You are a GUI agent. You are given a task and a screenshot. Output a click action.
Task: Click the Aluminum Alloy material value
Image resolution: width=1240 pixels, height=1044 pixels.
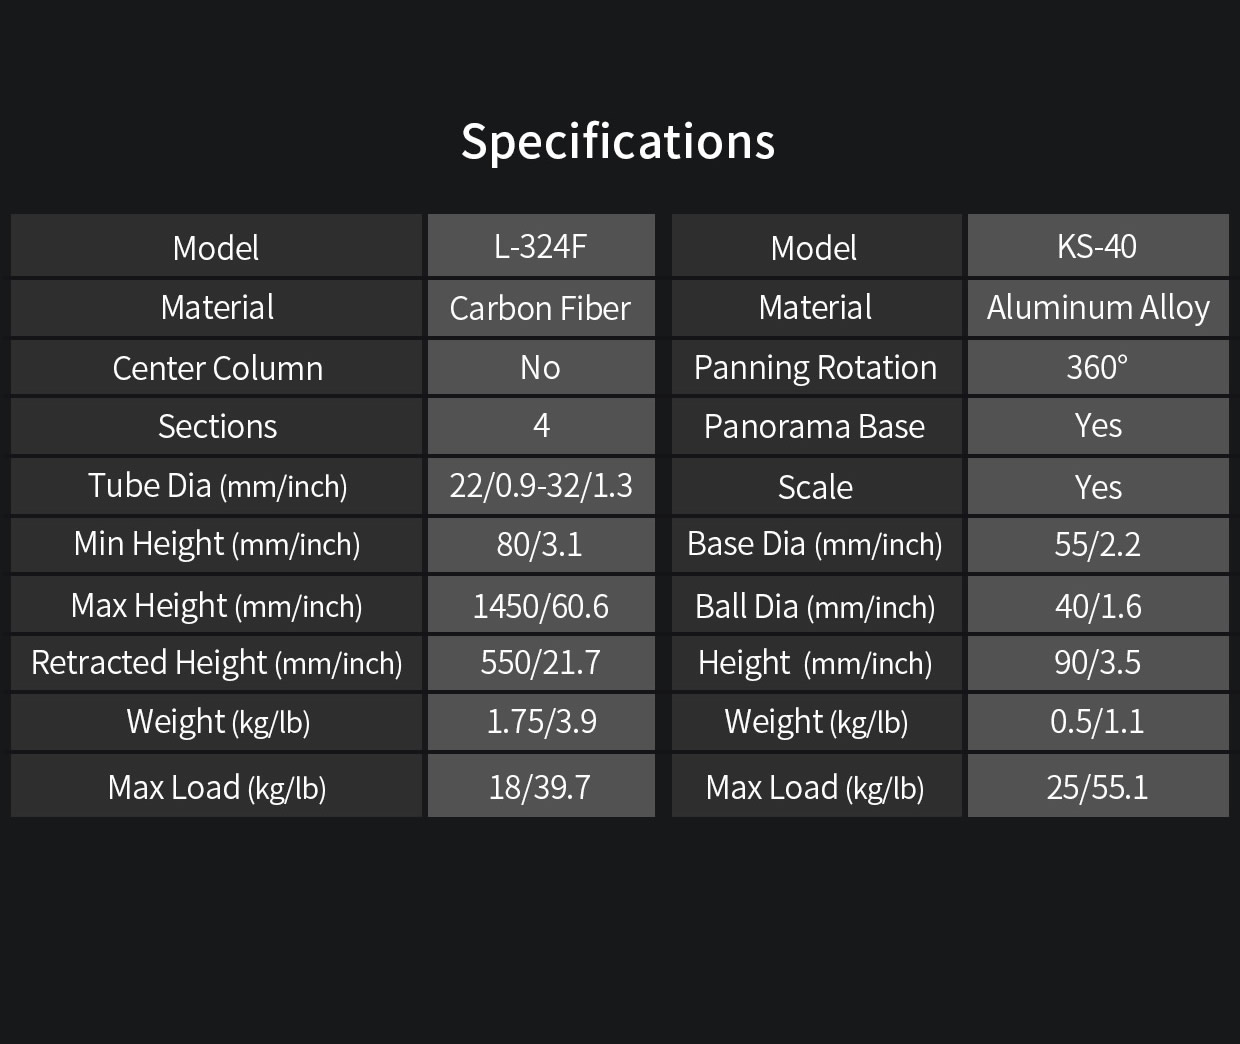point(1098,308)
